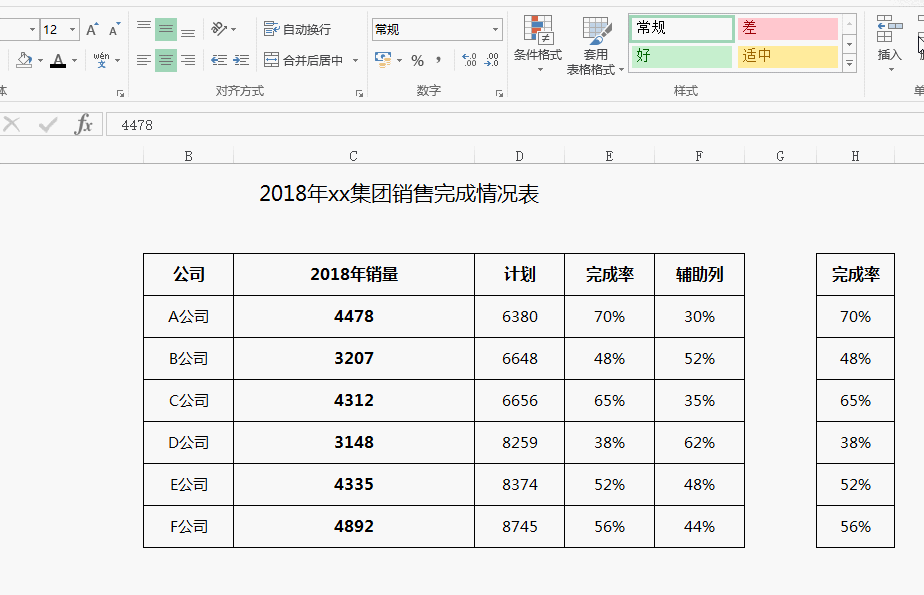Viewport: 924px width, 595px height.
Task: Select the cell containing 4478
Action: coord(354,316)
